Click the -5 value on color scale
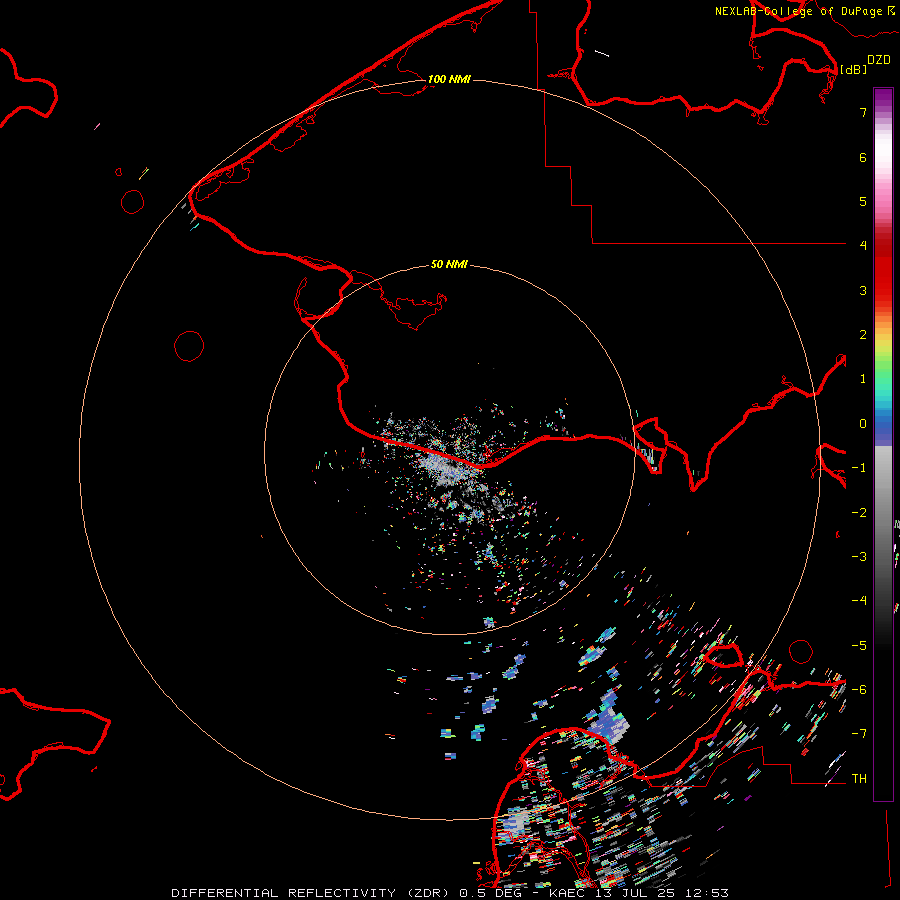900x900 pixels. coord(859,646)
